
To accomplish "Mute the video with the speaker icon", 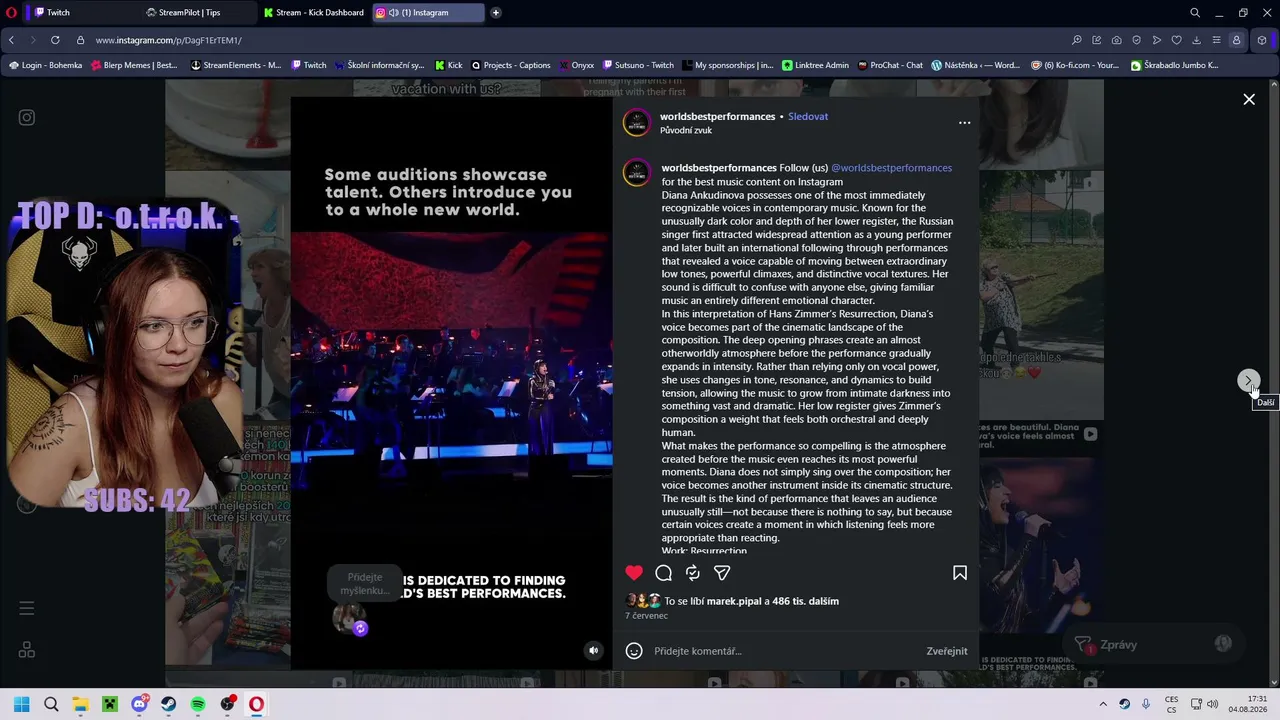I will click(x=593, y=650).
